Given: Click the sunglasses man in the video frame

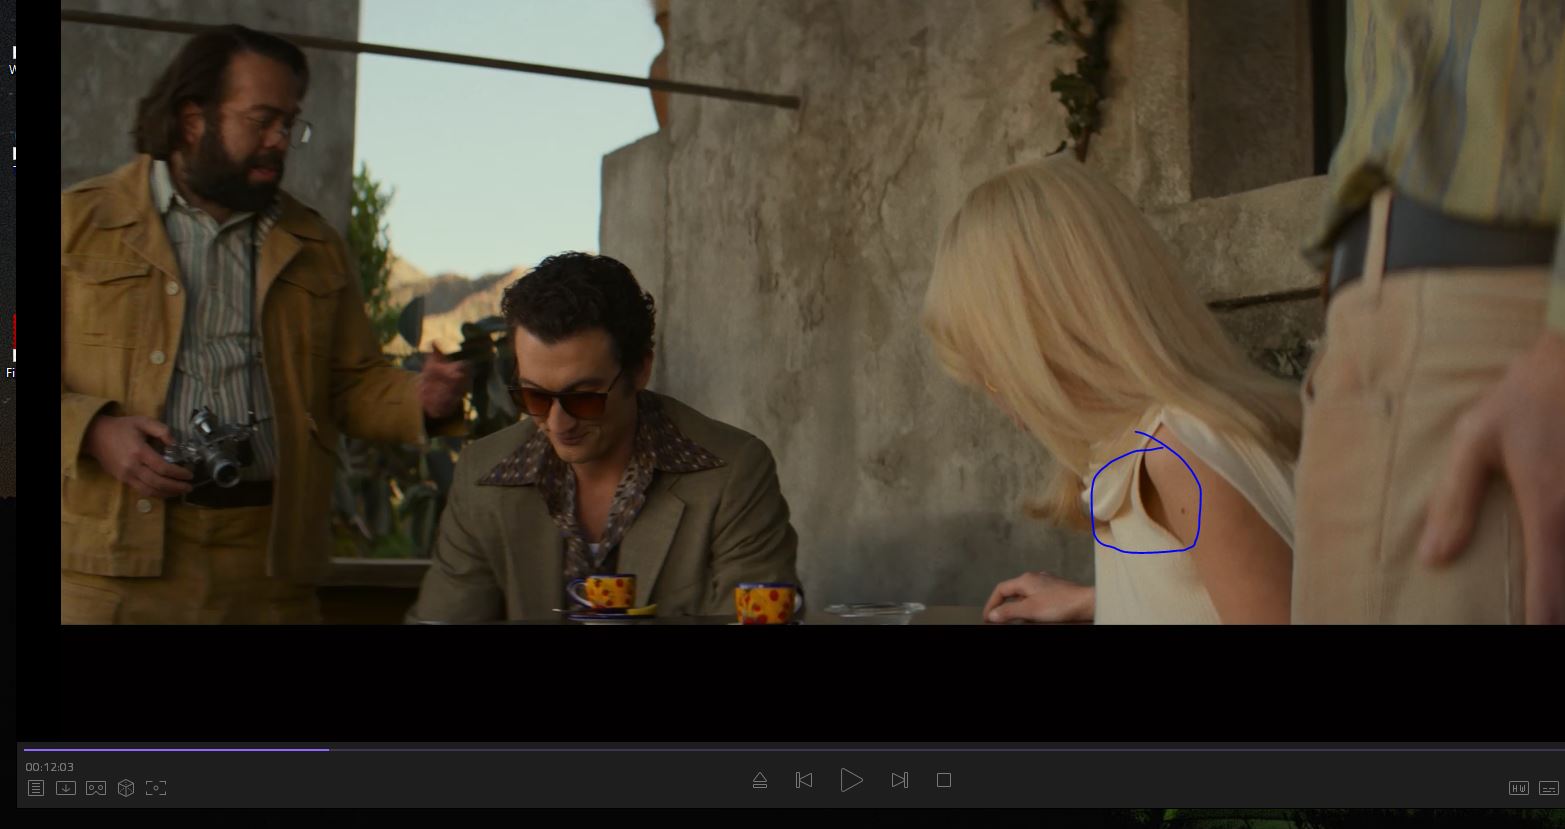Looking at the screenshot, I should 580,400.
